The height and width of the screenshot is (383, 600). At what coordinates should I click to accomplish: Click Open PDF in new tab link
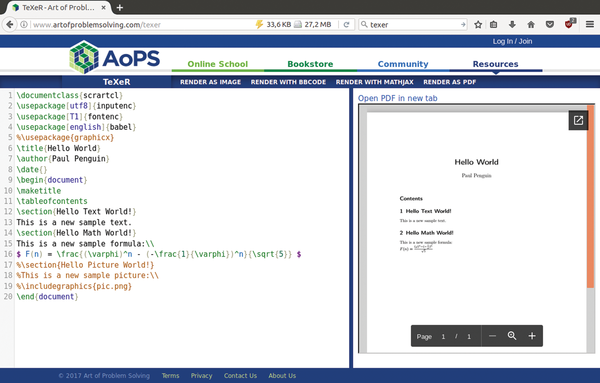tap(398, 98)
